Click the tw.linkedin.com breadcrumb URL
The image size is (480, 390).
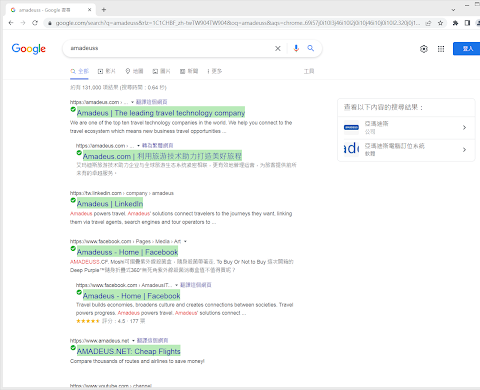click(121, 193)
